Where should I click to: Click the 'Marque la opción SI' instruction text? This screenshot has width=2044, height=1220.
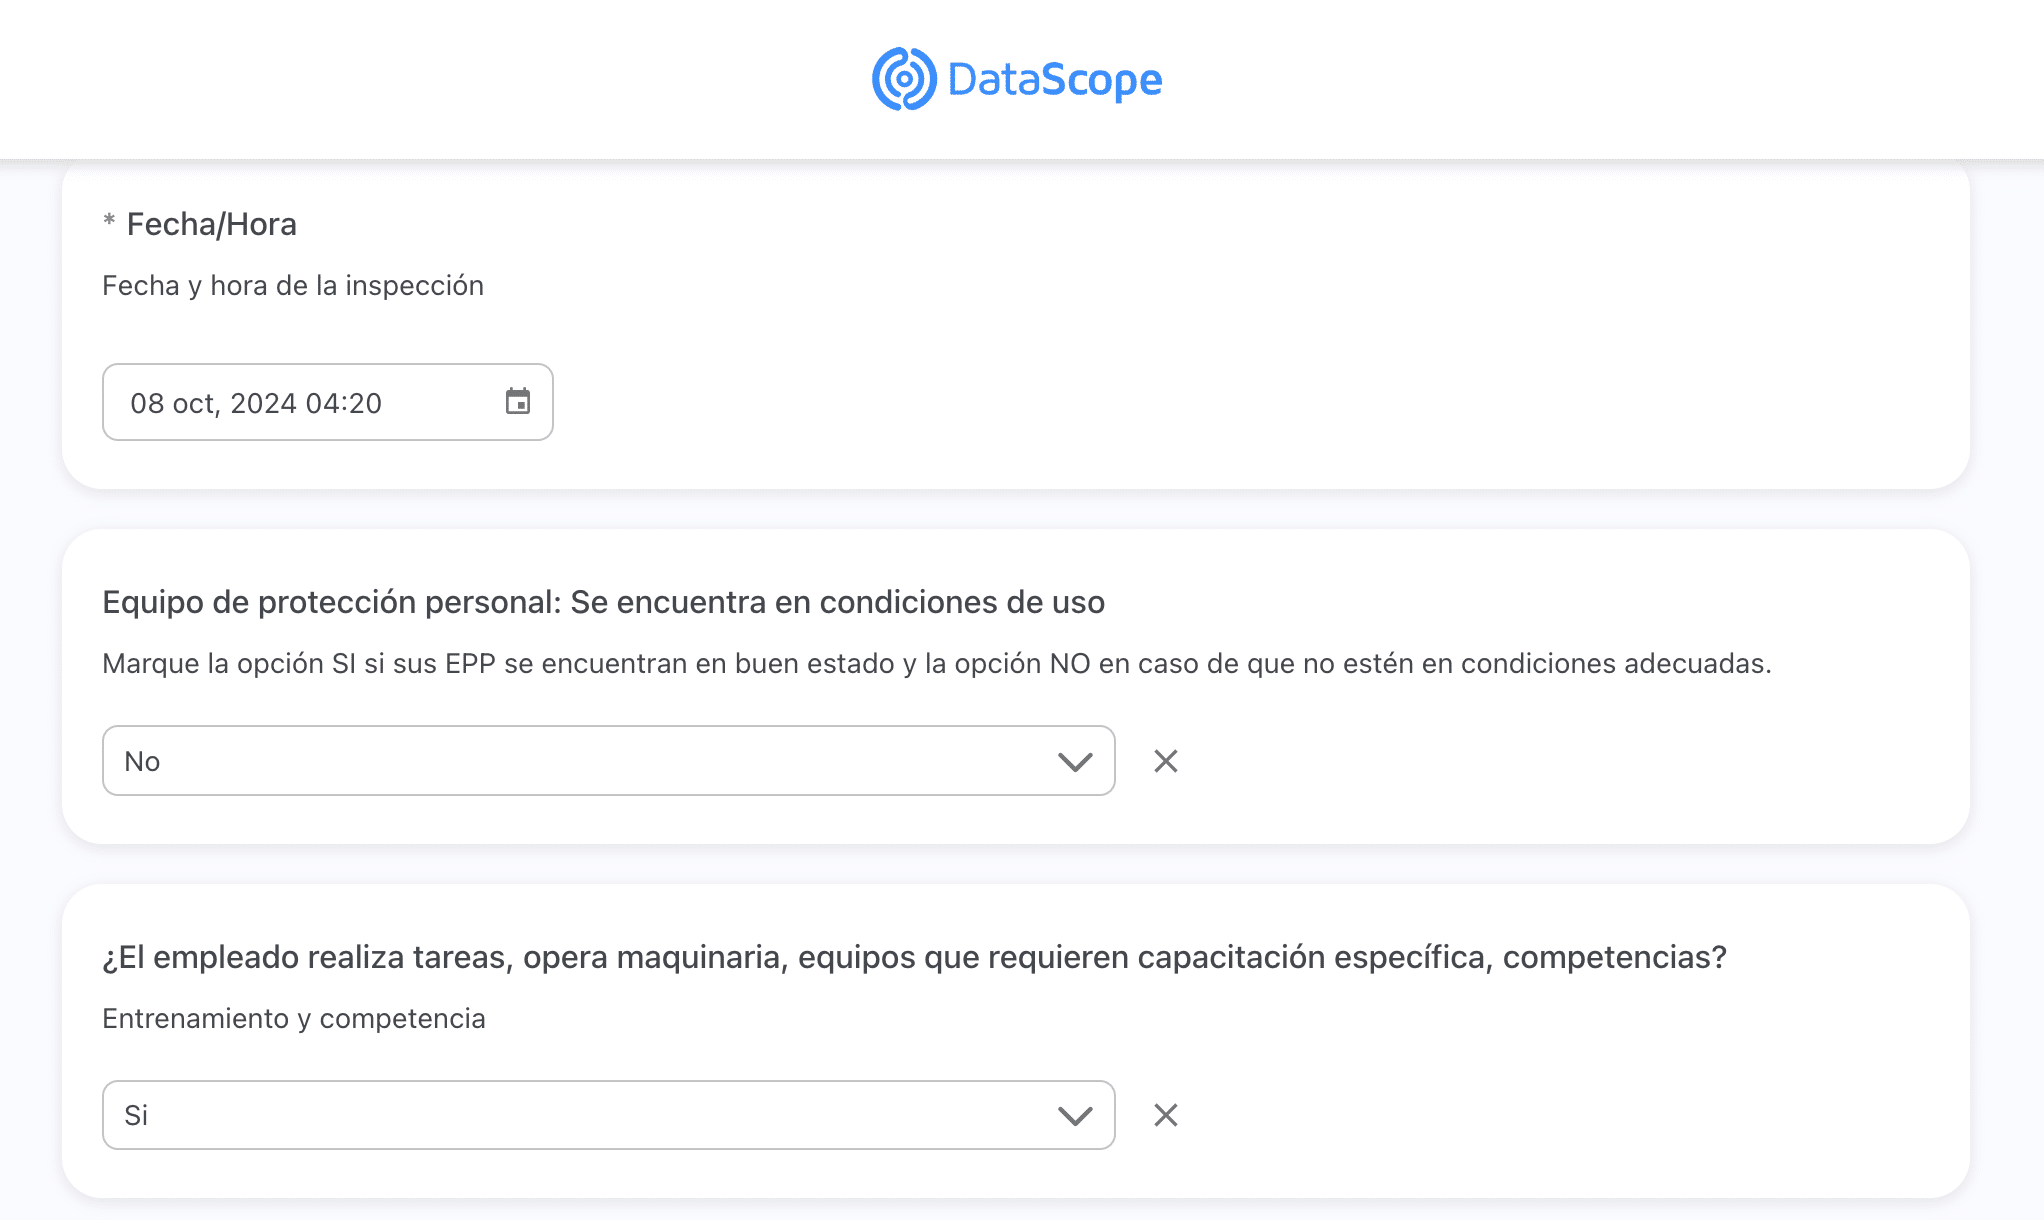click(x=936, y=664)
